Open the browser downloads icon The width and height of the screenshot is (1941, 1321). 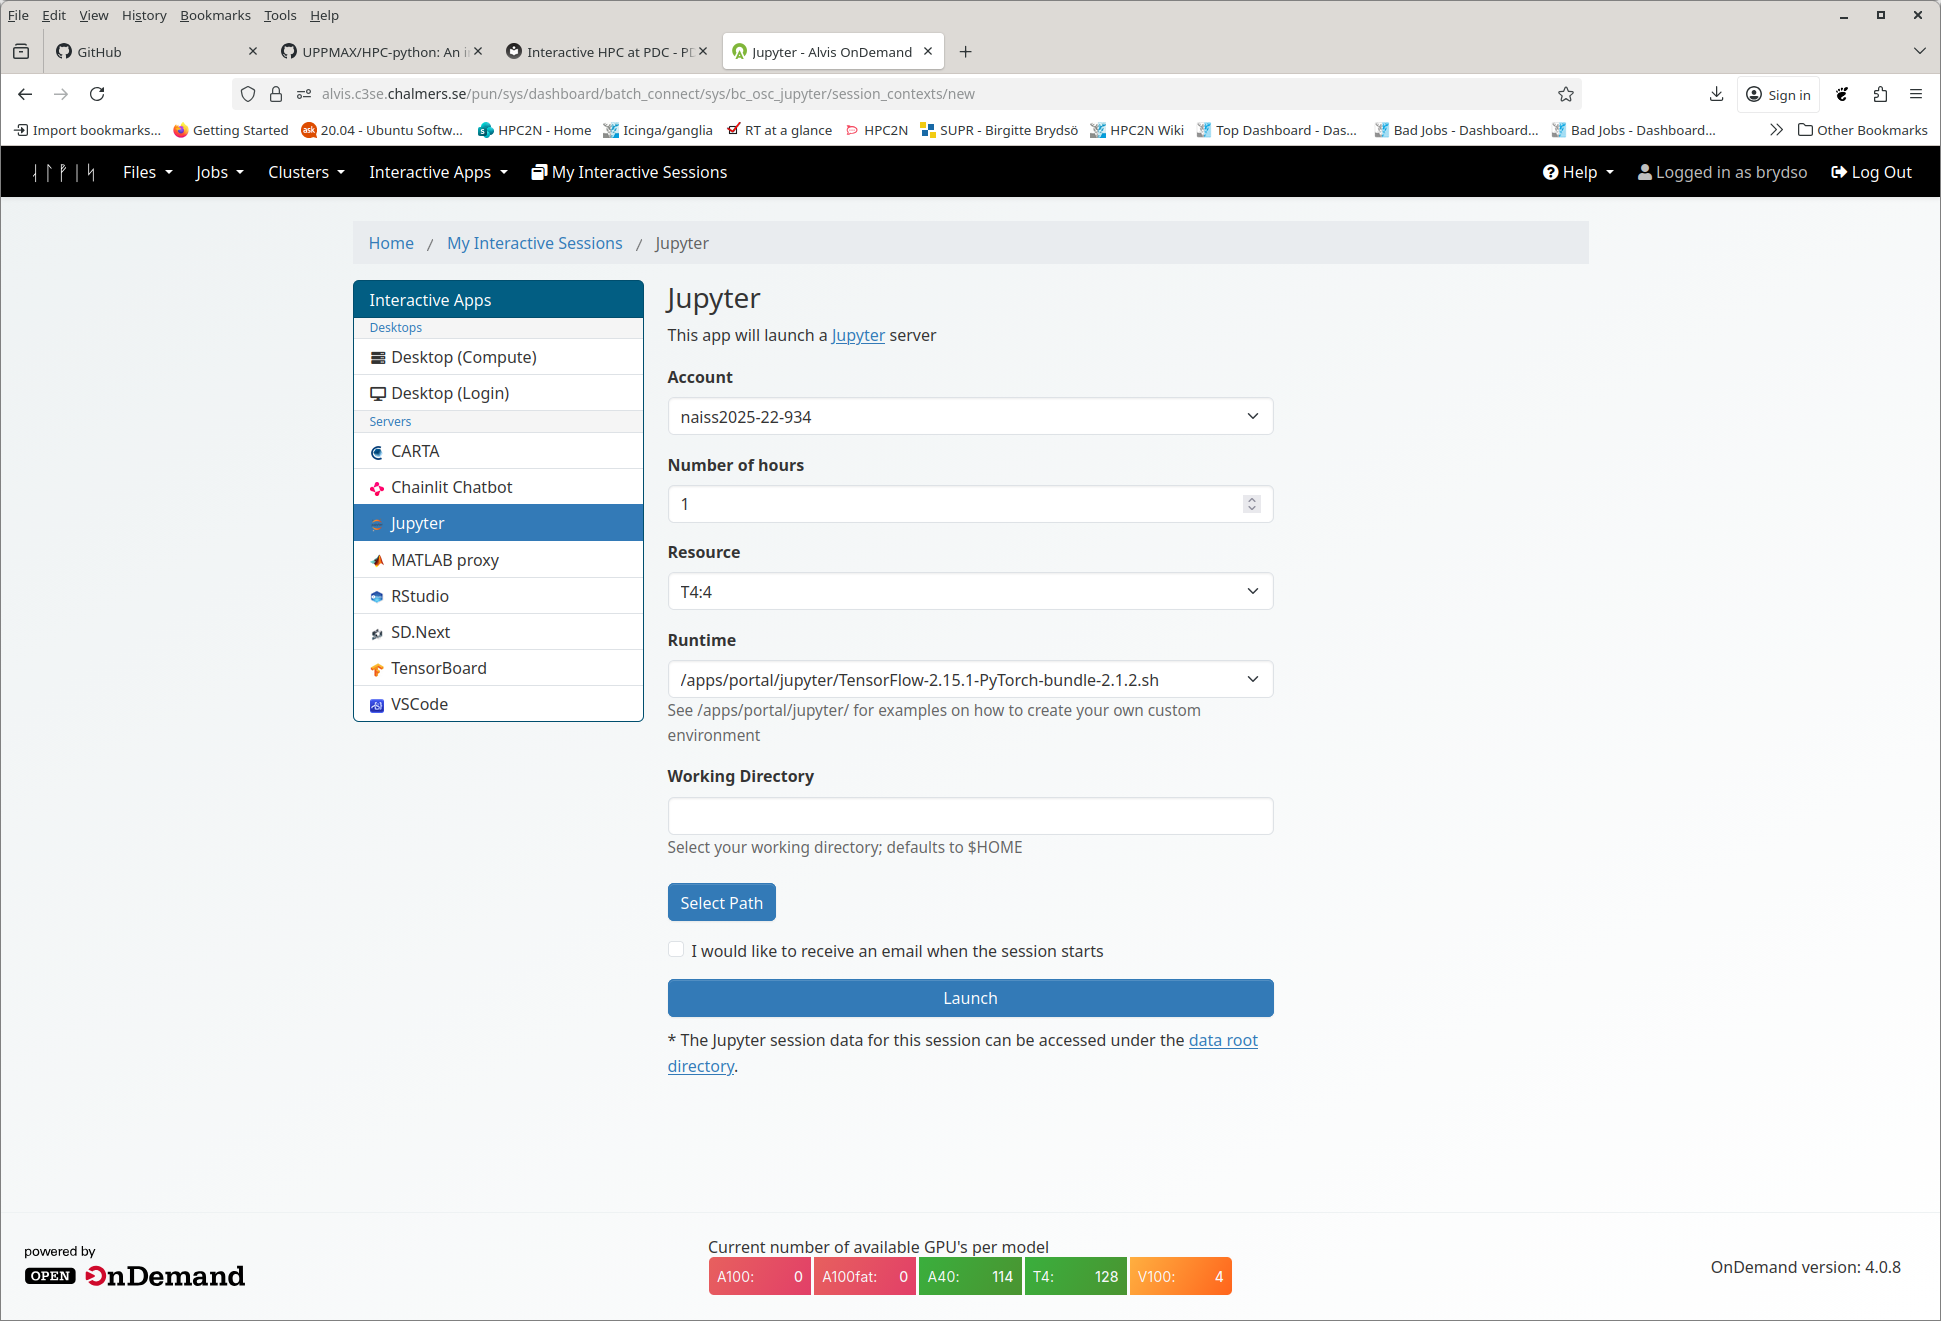[1716, 94]
